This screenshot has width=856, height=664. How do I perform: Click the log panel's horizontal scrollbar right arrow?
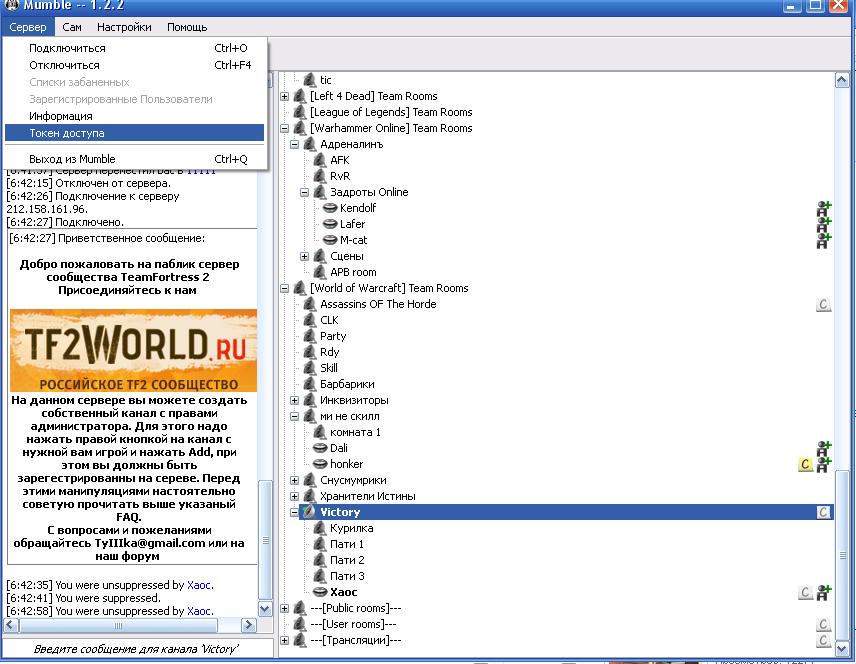[x=248, y=625]
